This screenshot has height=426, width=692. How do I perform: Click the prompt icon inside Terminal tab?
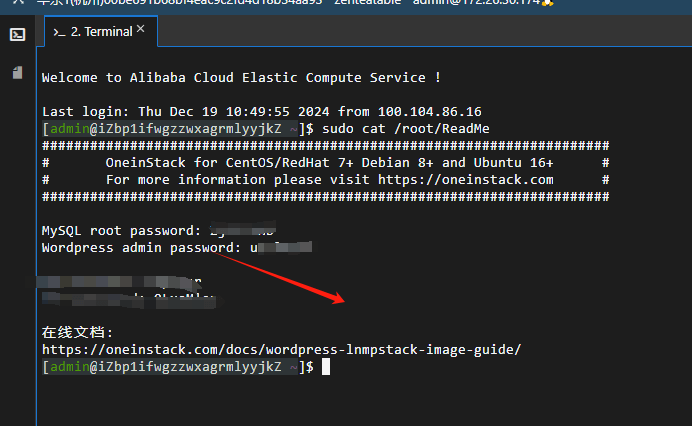(x=59, y=32)
